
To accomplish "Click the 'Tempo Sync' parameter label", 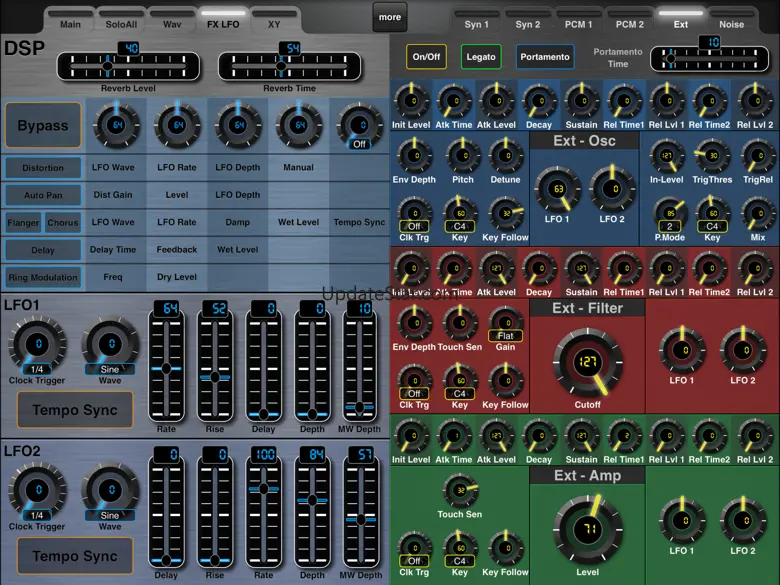I will [359, 222].
